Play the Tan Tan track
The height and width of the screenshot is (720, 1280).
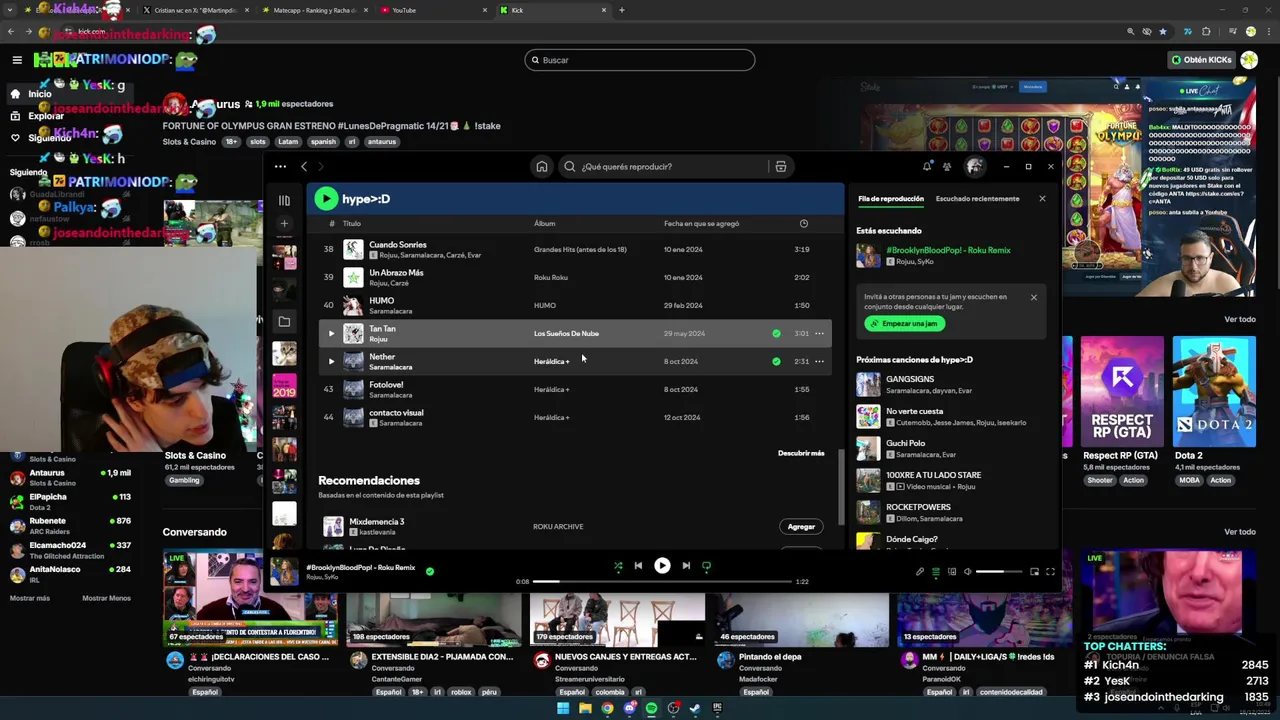pos(331,334)
